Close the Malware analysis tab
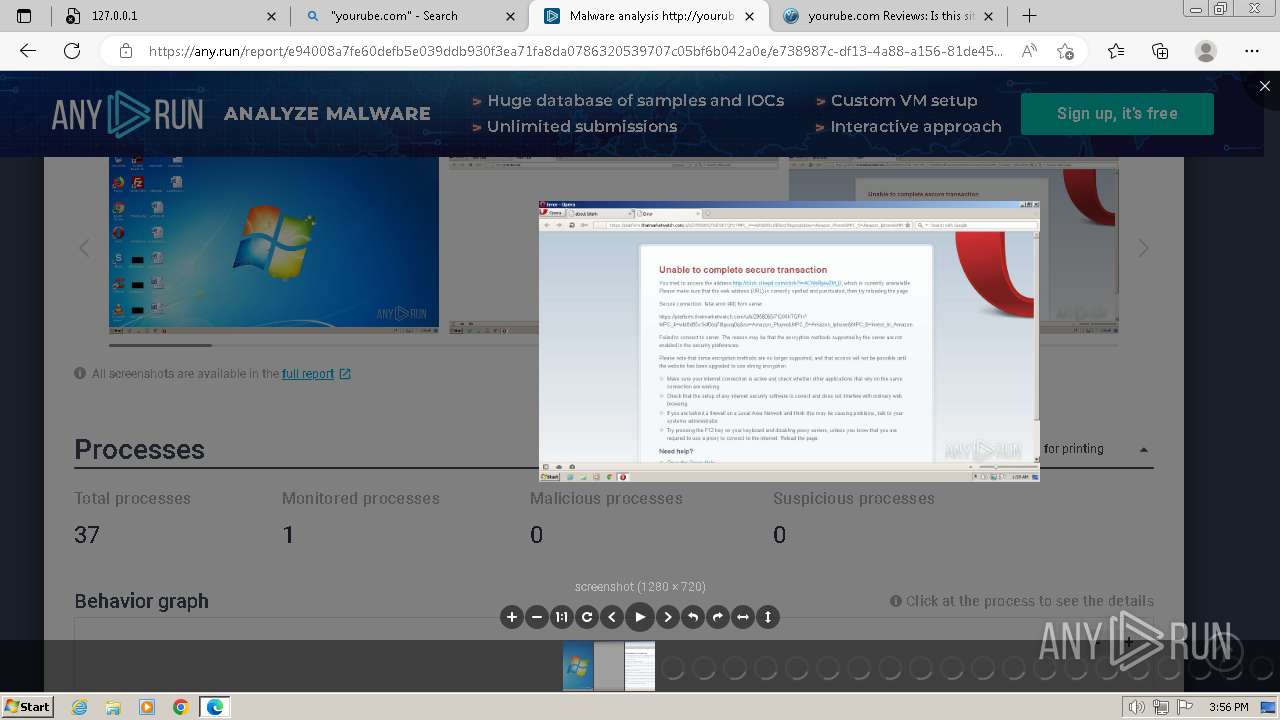Image resolution: width=1280 pixels, height=720 pixels. coord(750,16)
